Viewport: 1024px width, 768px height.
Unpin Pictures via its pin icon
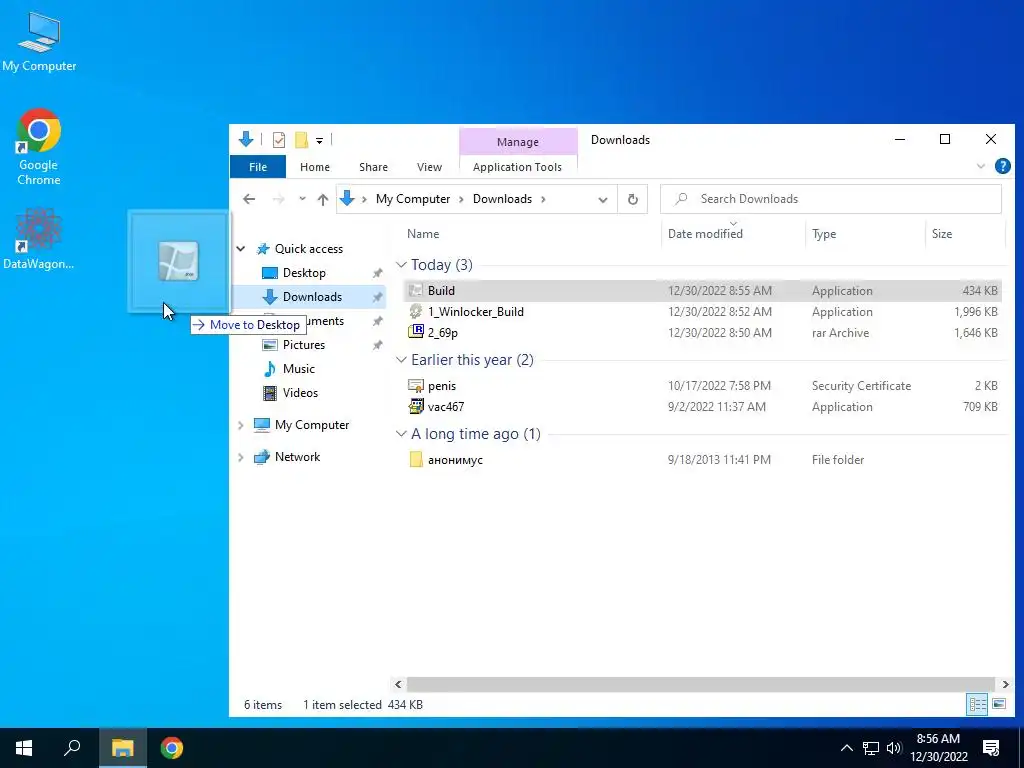(377, 345)
